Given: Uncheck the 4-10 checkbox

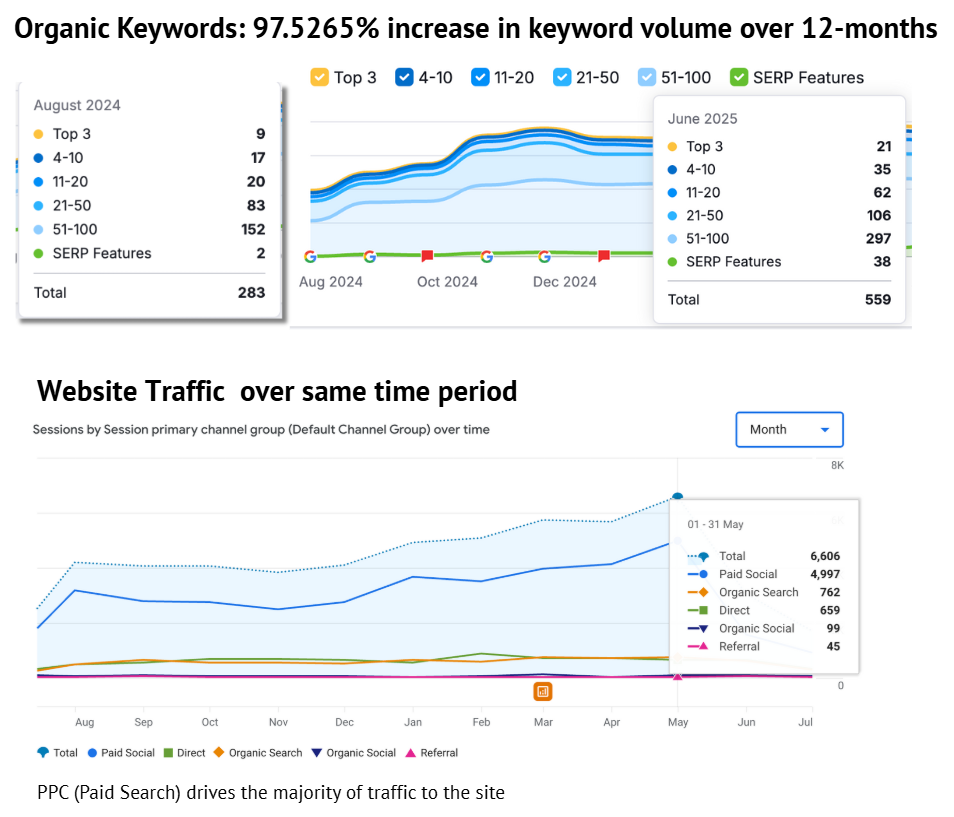Looking at the screenshot, I should pos(404,77).
